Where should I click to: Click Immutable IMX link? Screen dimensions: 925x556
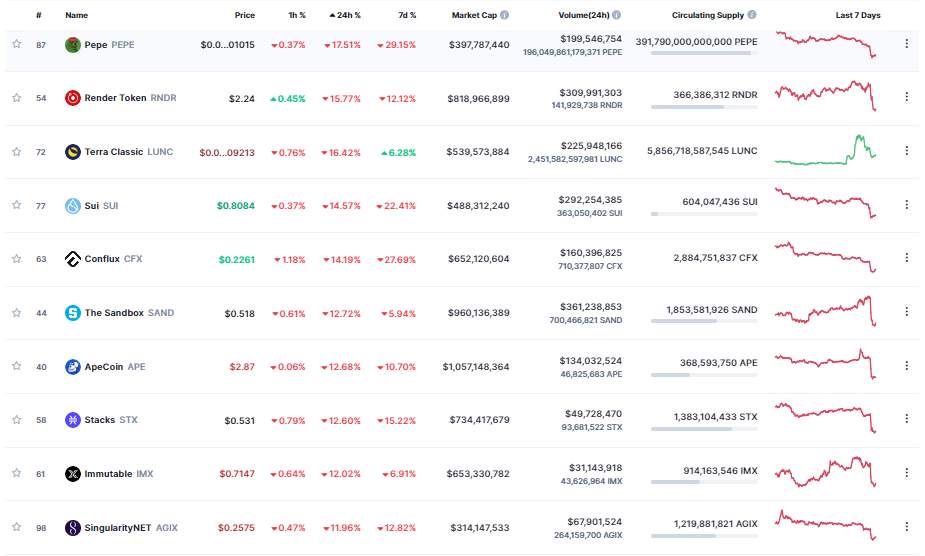click(119, 473)
